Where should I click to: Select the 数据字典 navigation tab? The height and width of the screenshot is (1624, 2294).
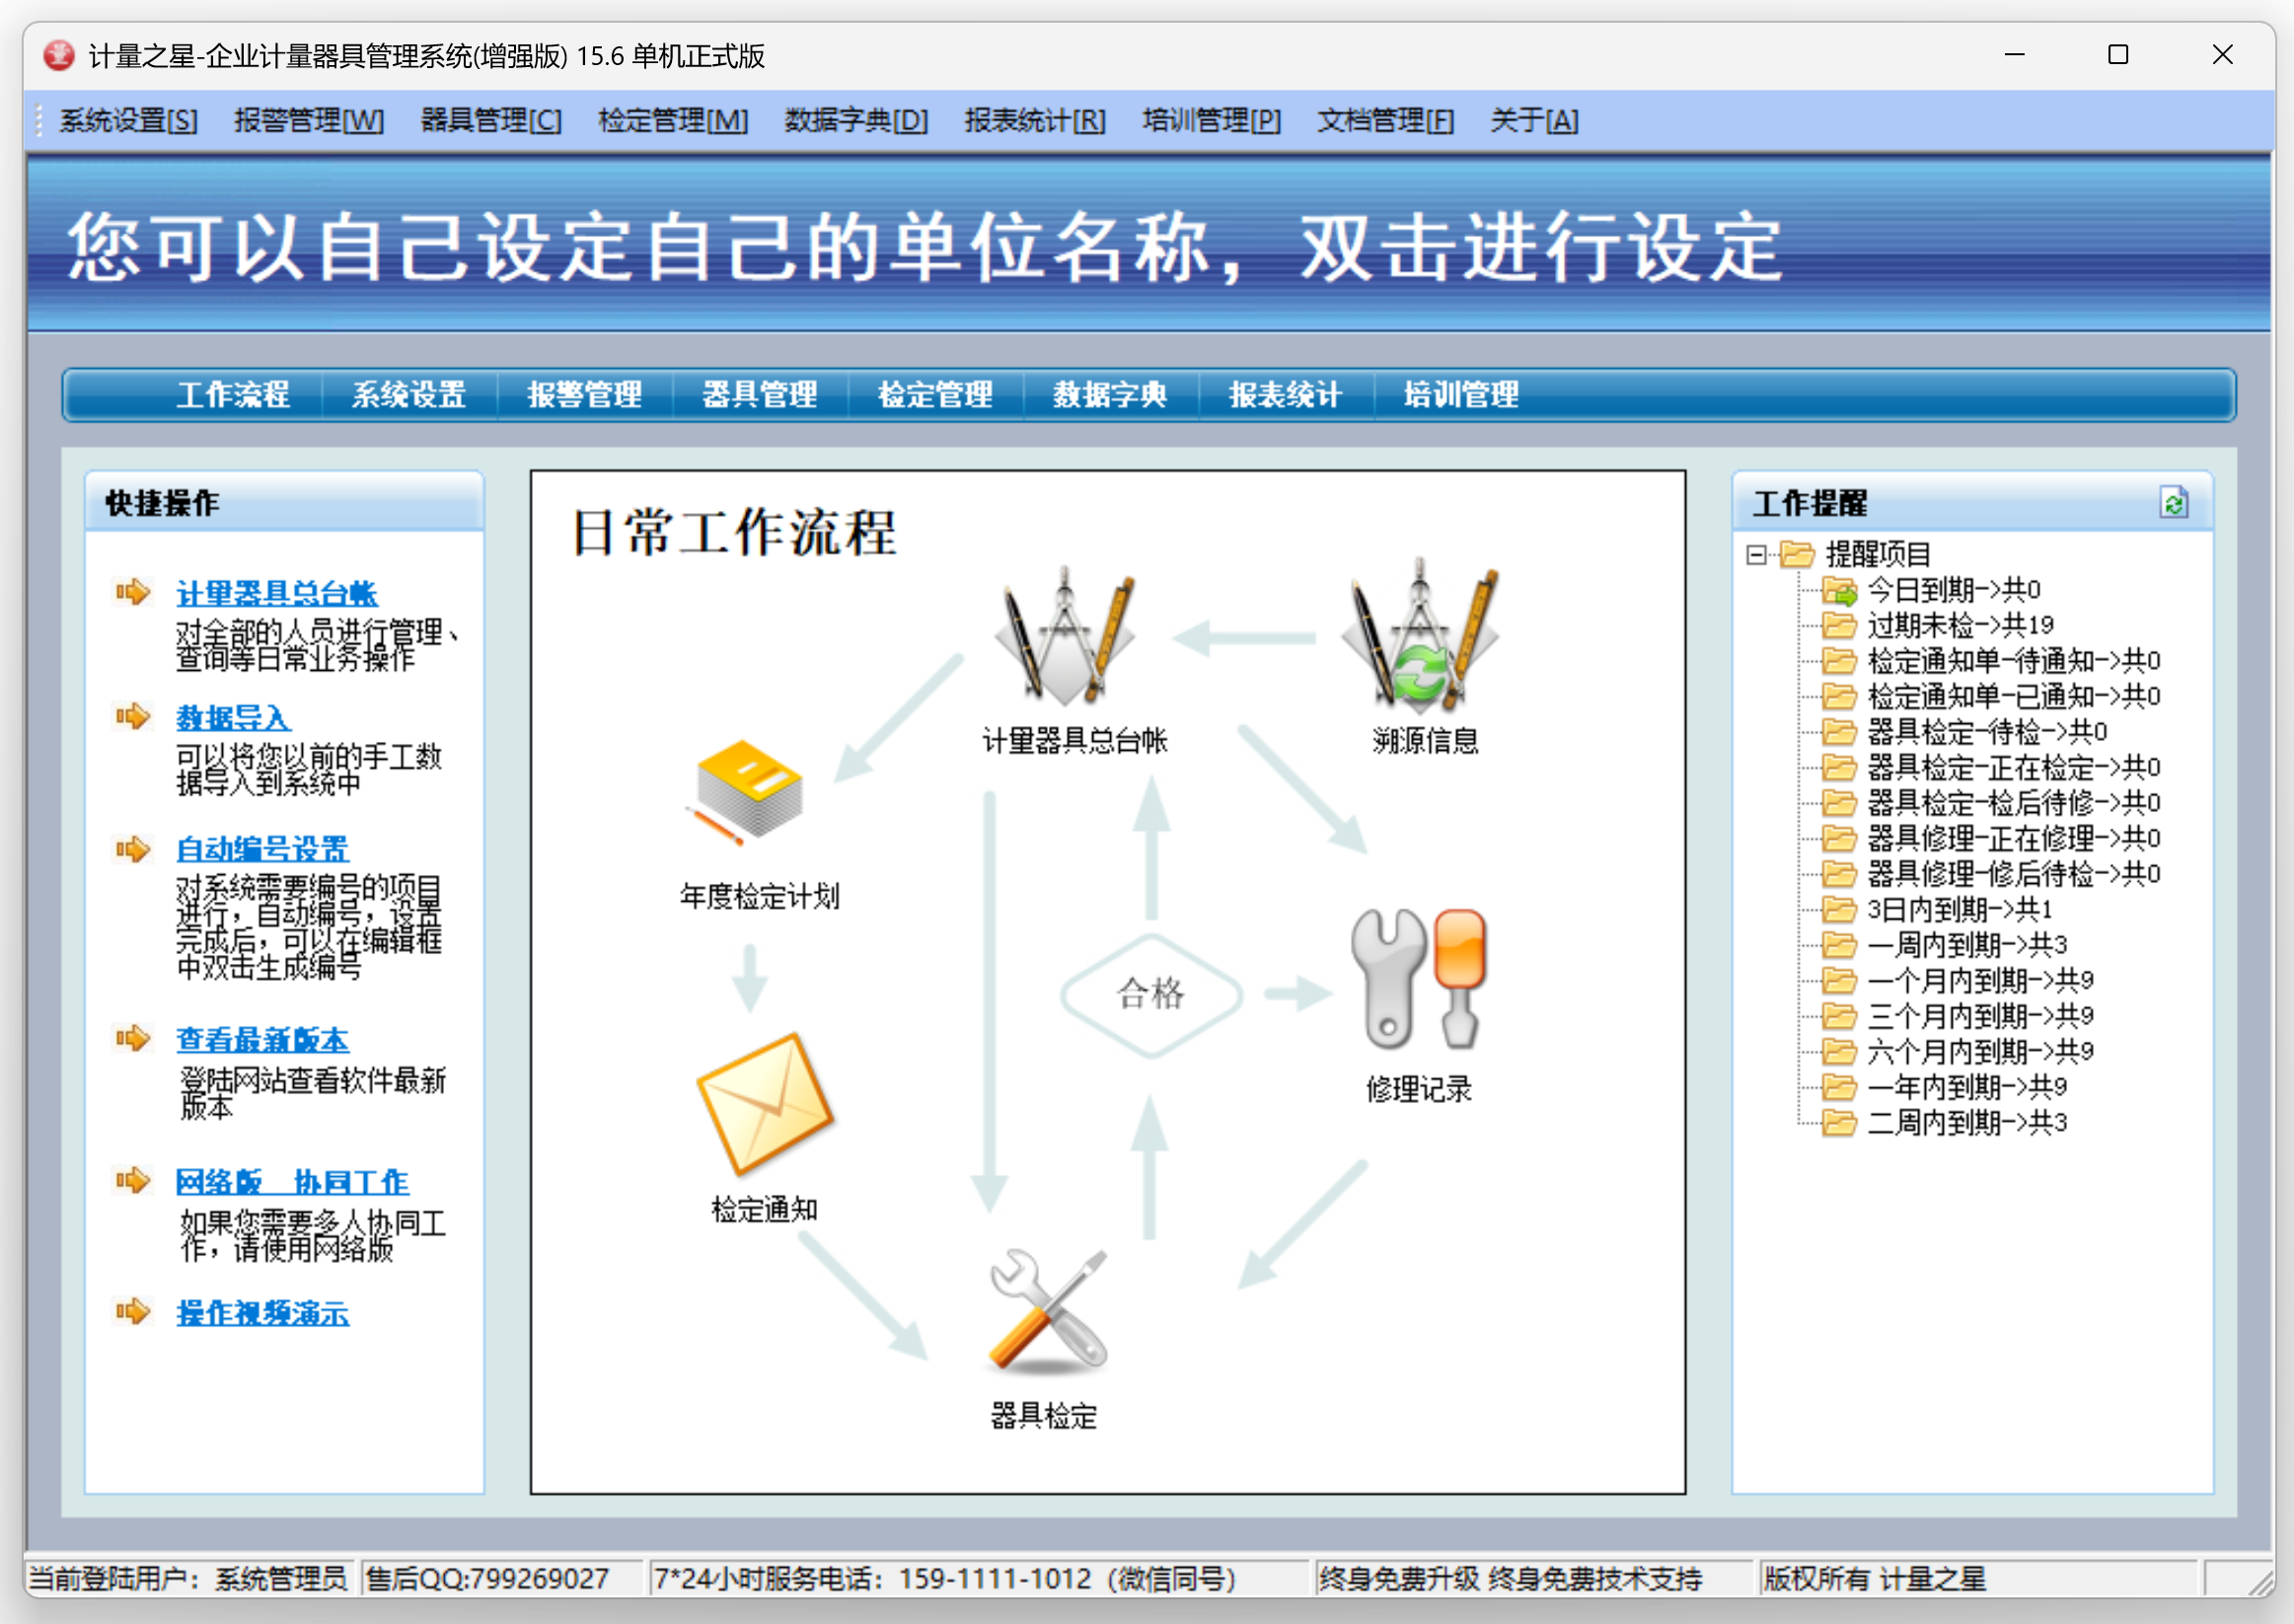(1110, 395)
